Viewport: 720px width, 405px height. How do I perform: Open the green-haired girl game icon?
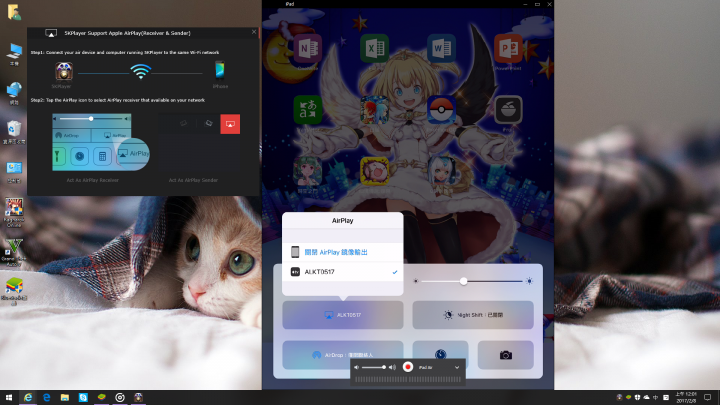[x=307, y=171]
